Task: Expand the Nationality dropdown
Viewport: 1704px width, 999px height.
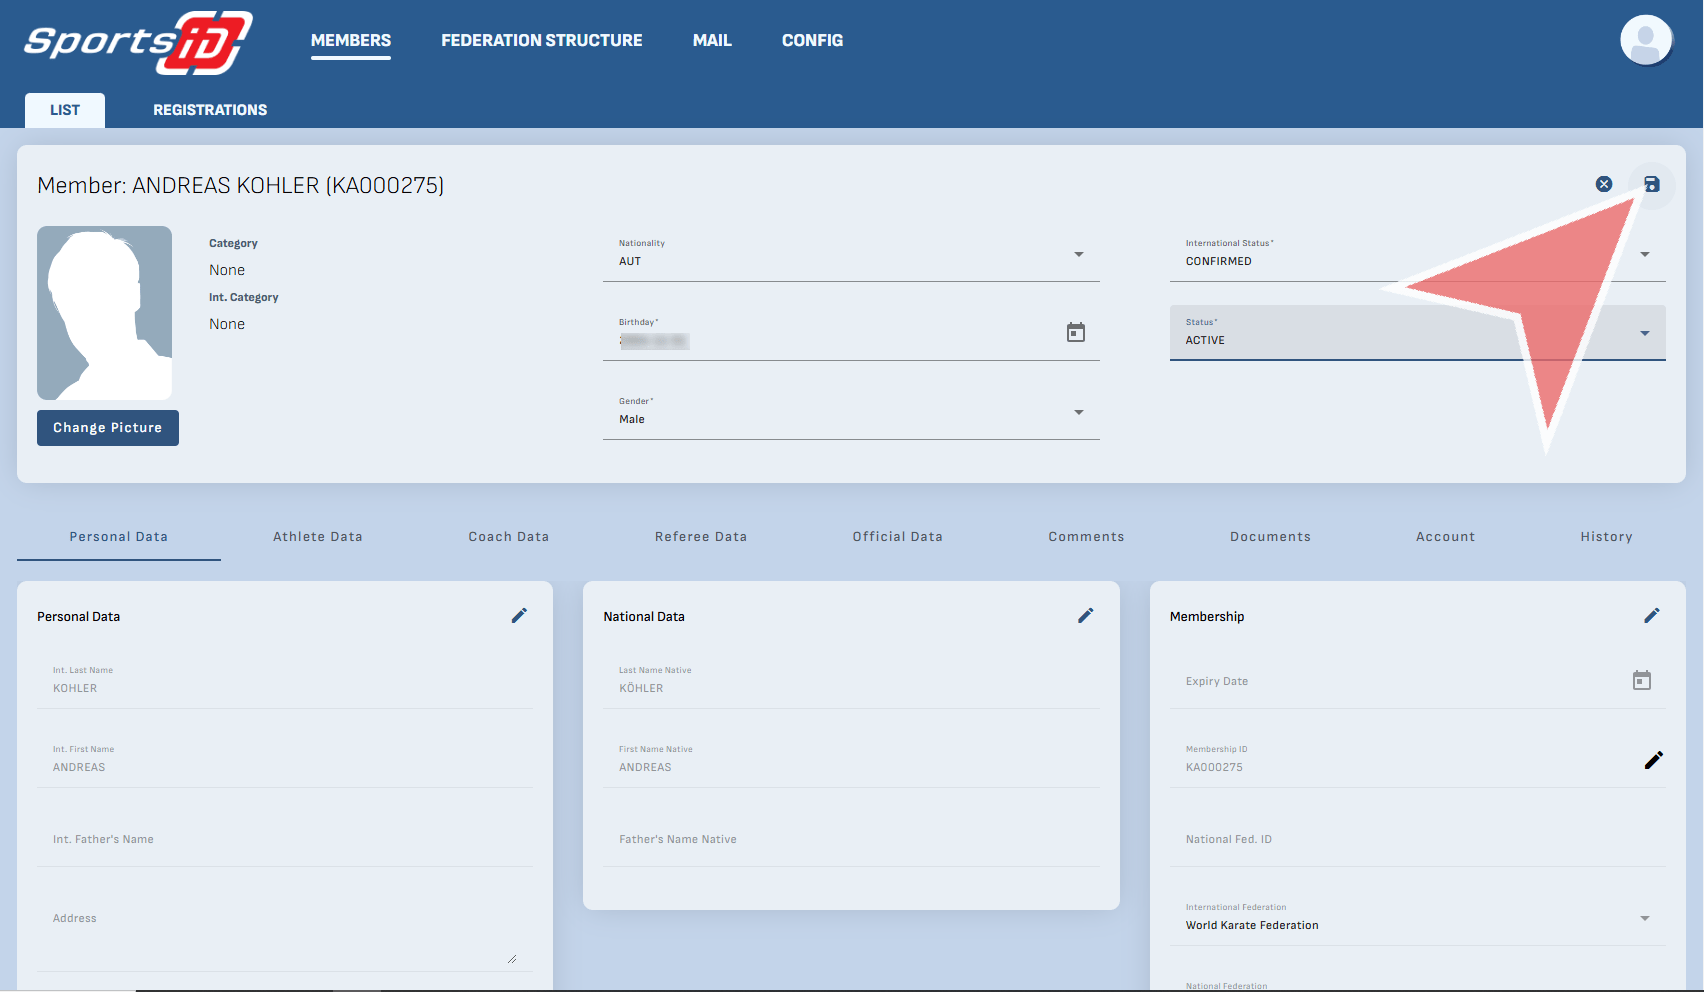Action: point(1079,254)
